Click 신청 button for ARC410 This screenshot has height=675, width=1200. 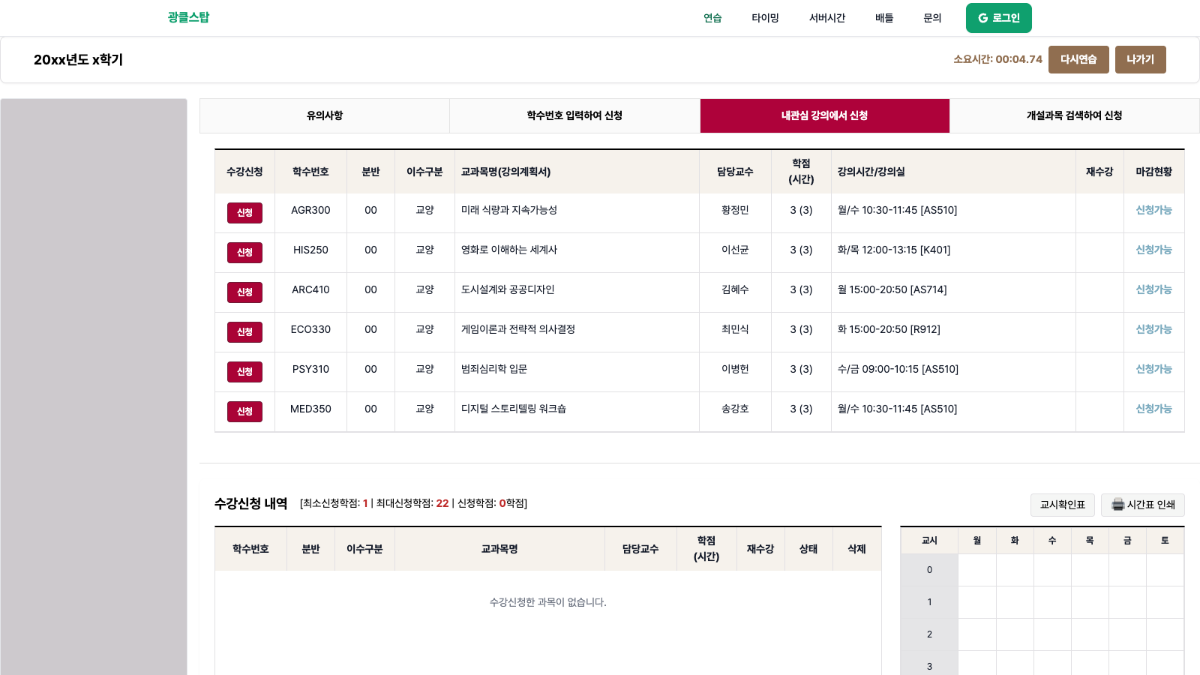tap(244, 292)
